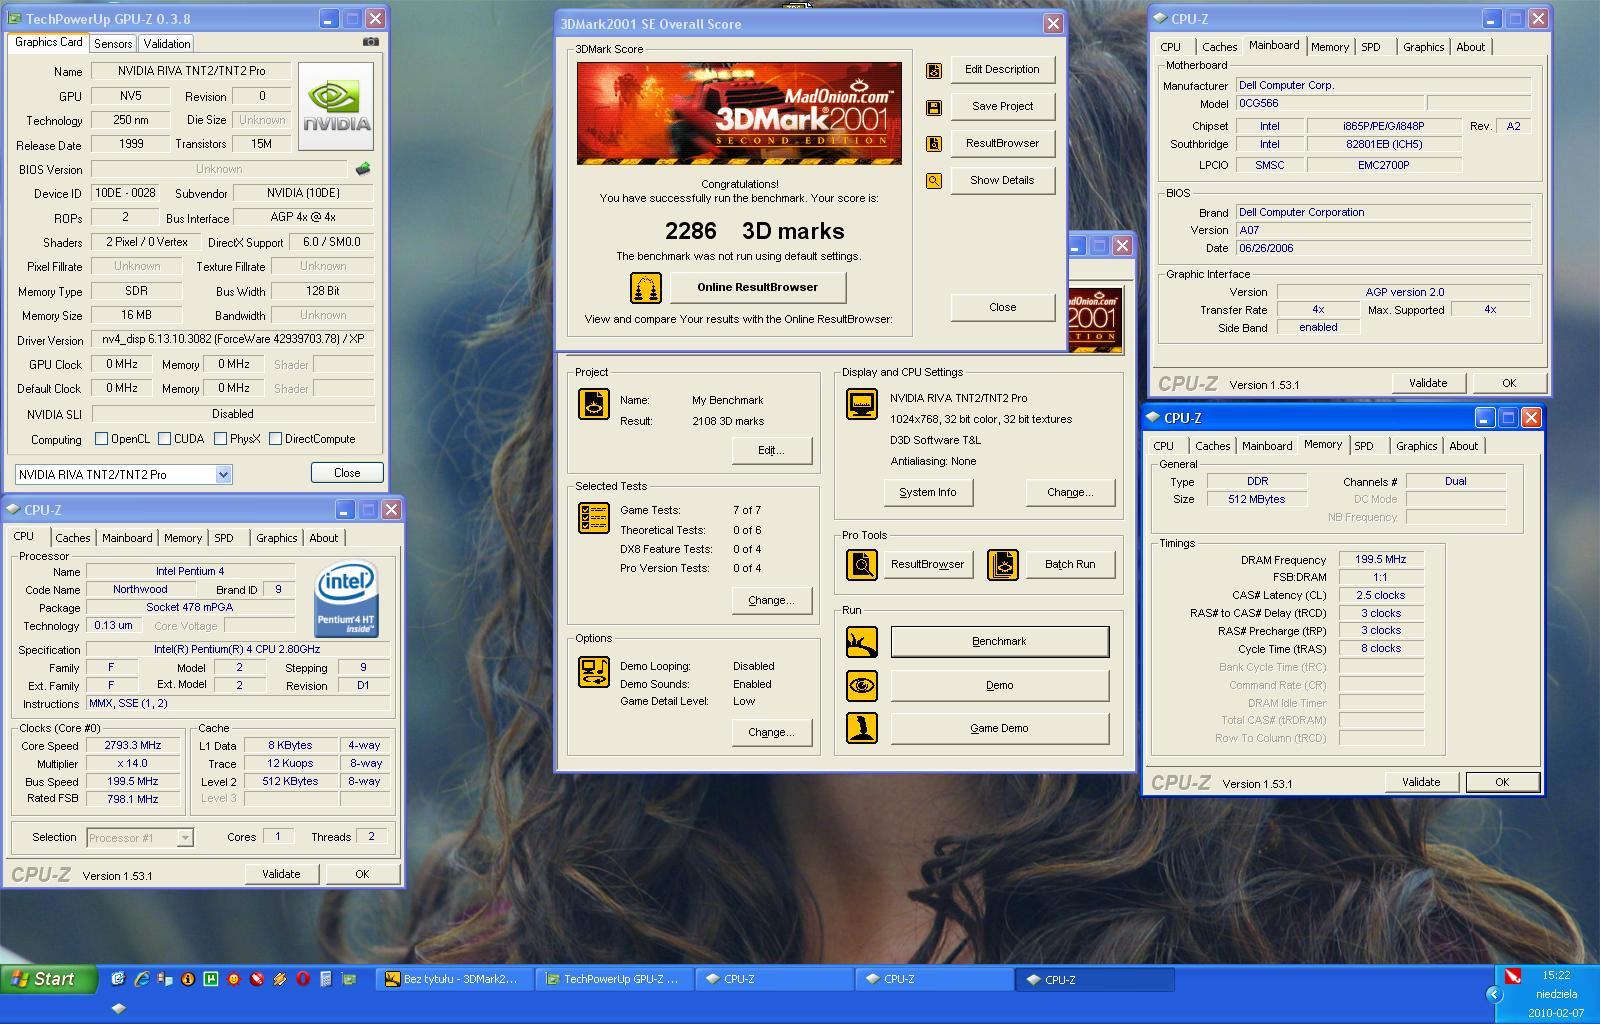Open the SPD tab in CPU-Z Memory window

pos(1364,446)
